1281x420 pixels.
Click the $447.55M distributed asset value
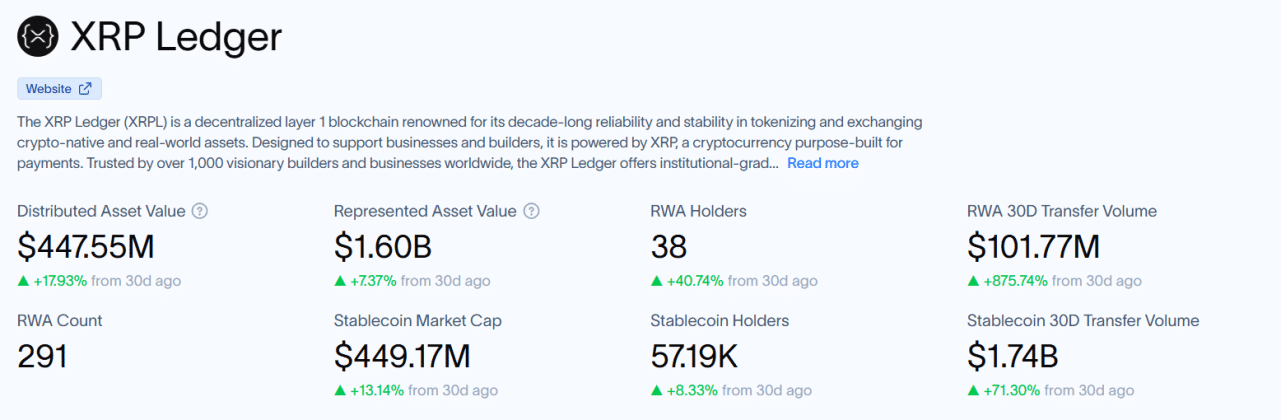86,246
